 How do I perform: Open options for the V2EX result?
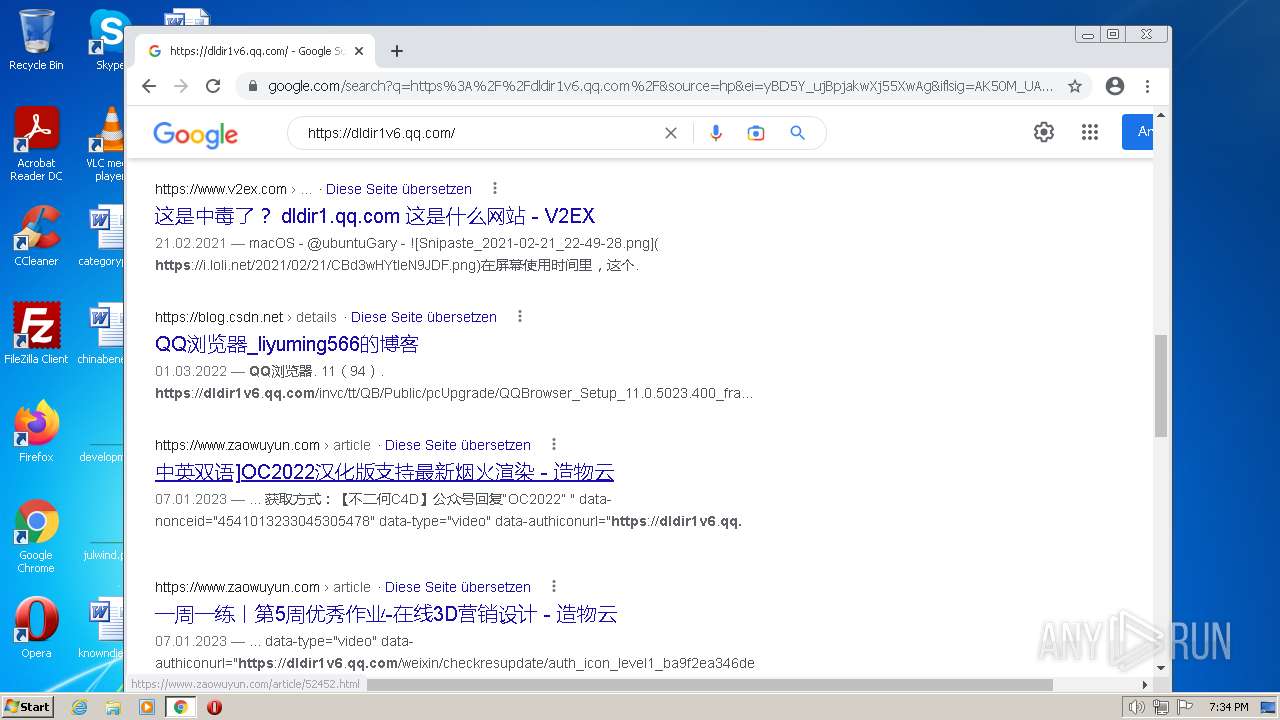494,188
